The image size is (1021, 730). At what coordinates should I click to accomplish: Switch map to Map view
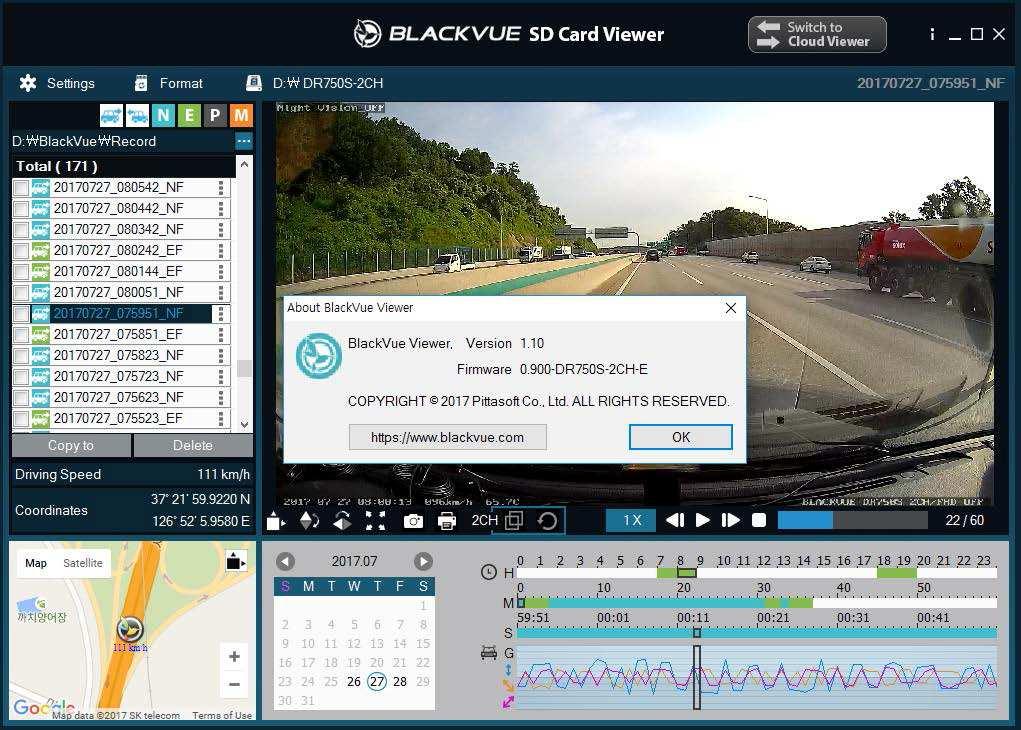(x=36, y=563)
